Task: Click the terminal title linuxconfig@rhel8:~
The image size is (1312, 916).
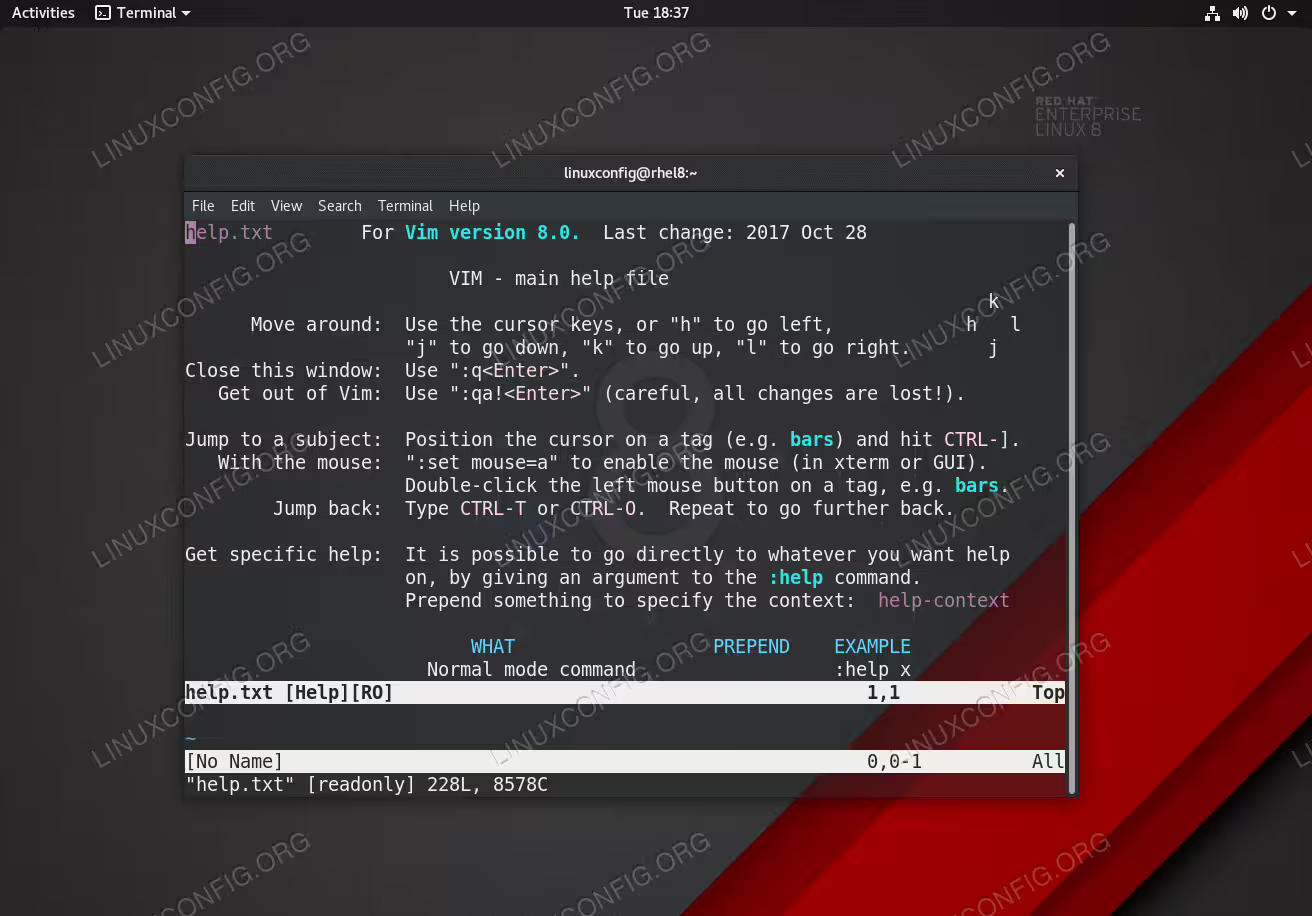Action: [630, 173]
